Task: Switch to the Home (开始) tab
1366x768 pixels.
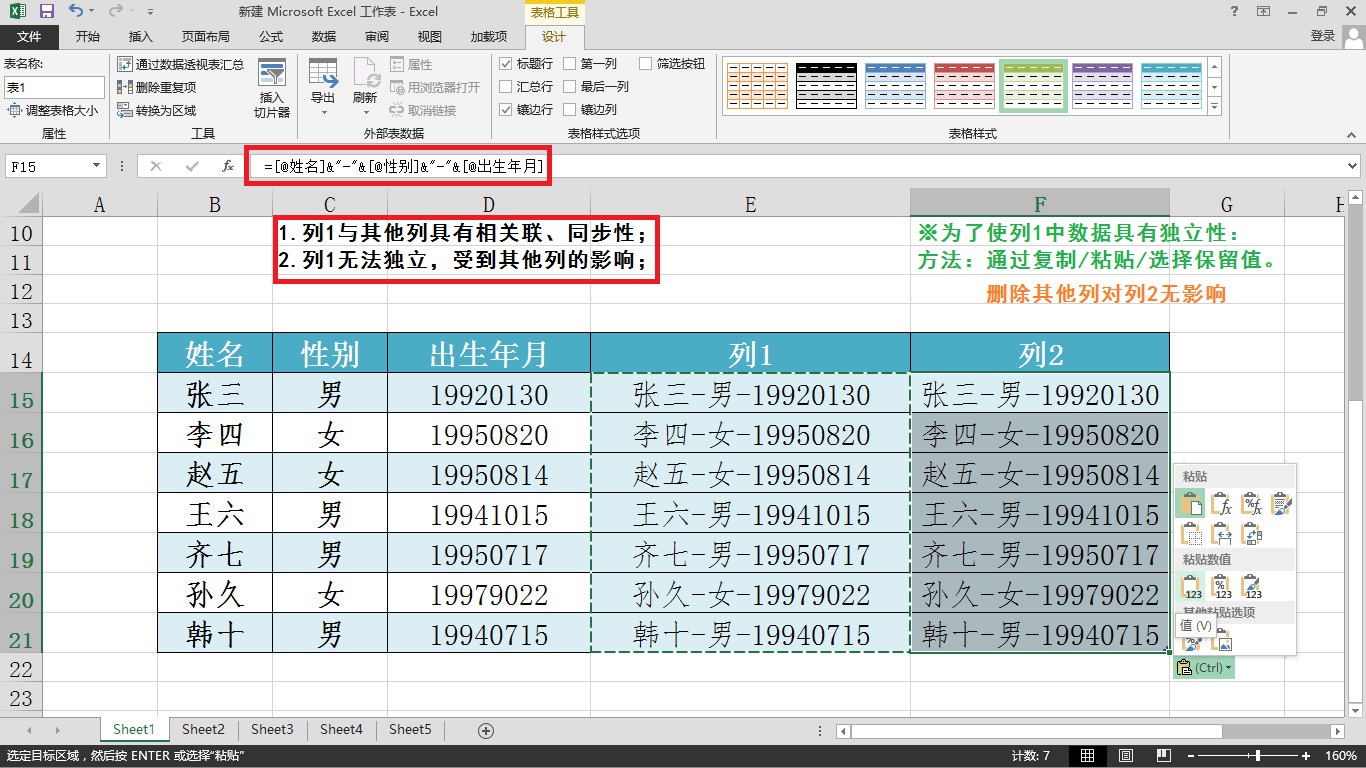Action: coord(88,37)
